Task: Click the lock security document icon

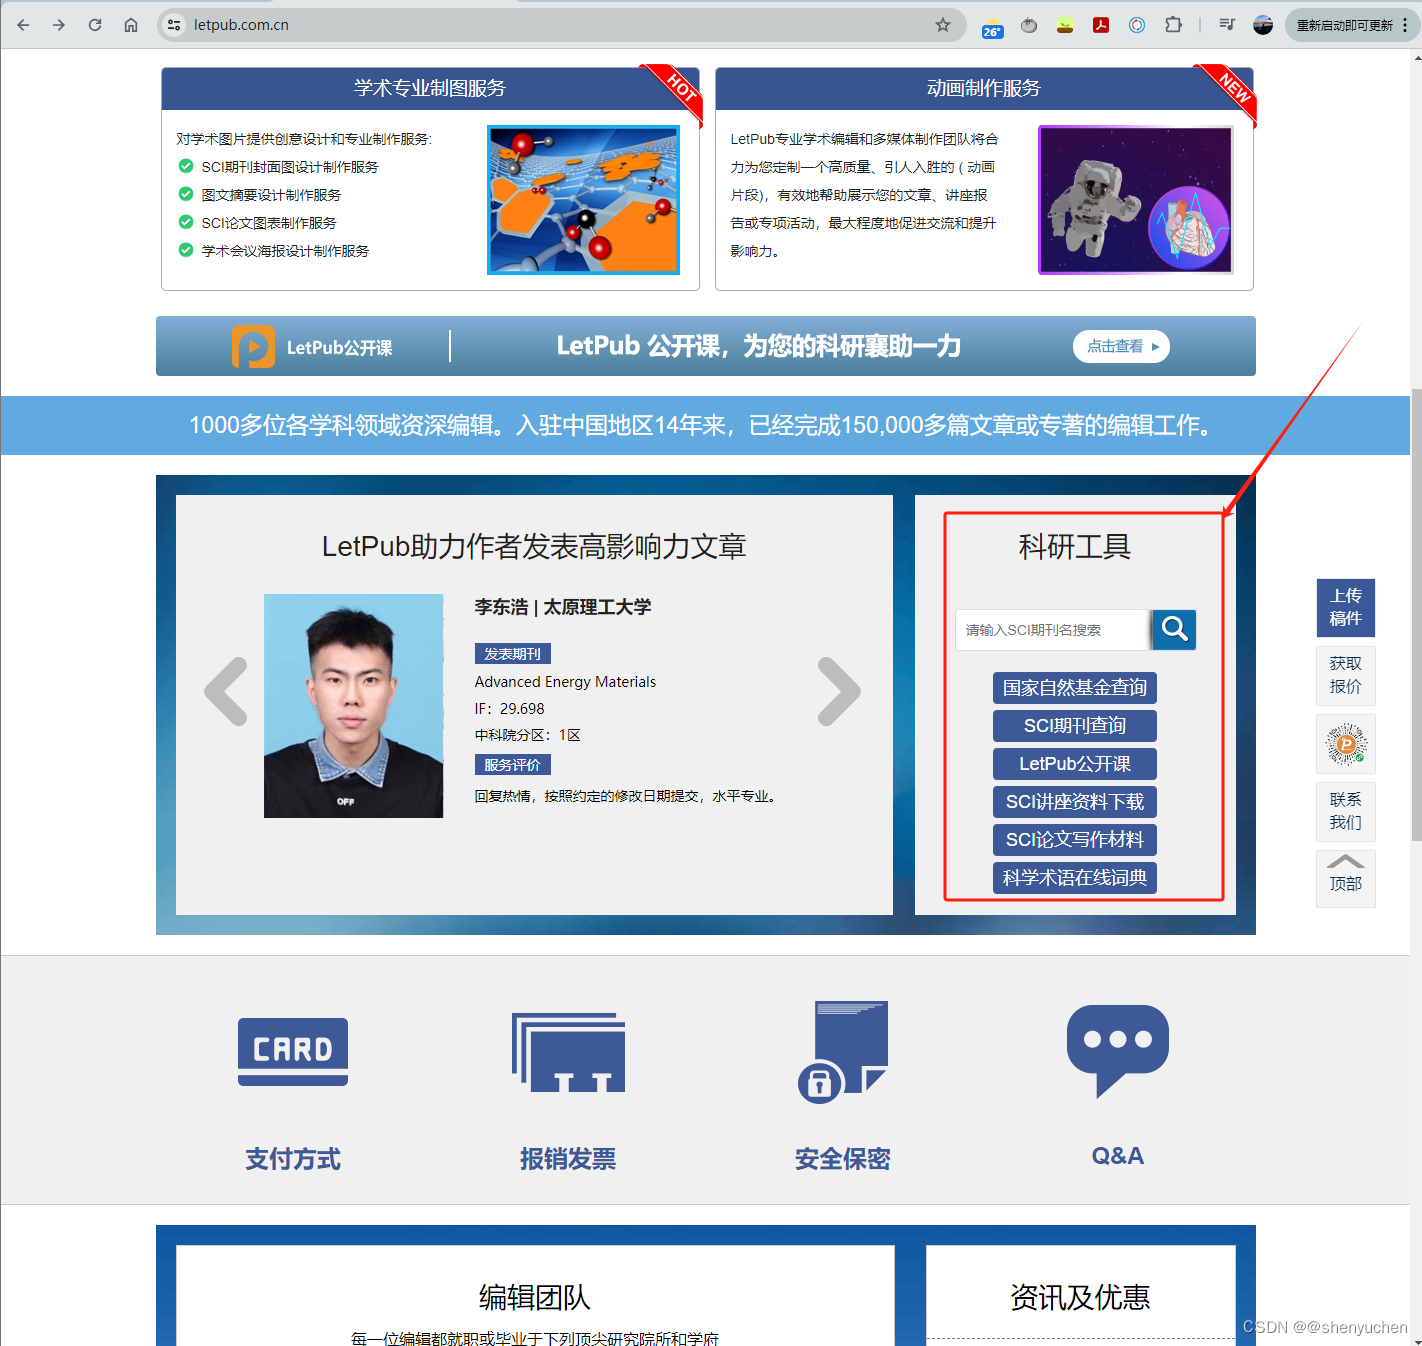Action: coord(842,1052)
